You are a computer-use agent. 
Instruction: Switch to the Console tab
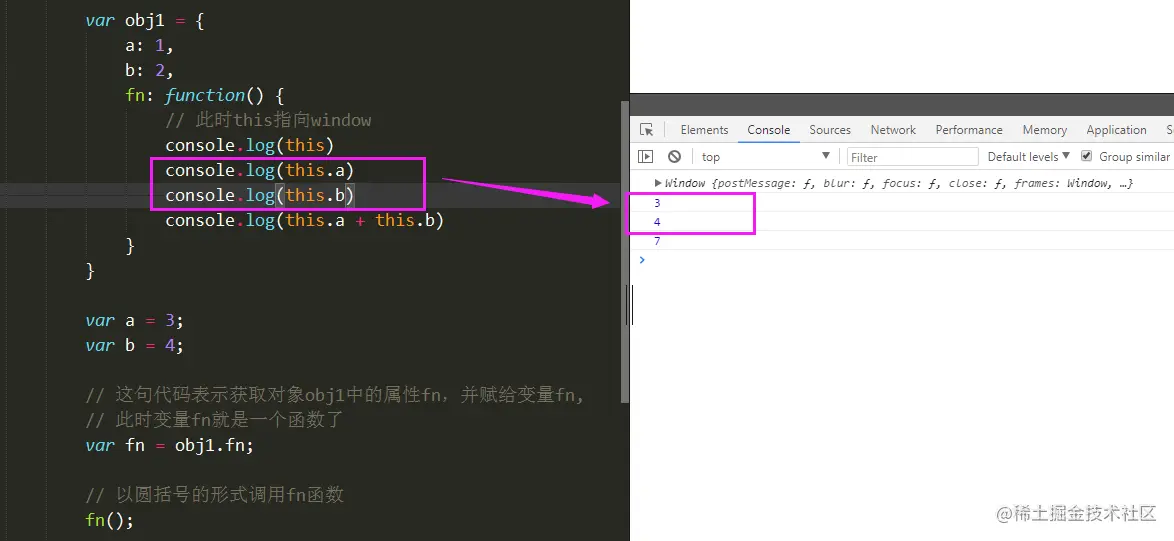[768, 129]
